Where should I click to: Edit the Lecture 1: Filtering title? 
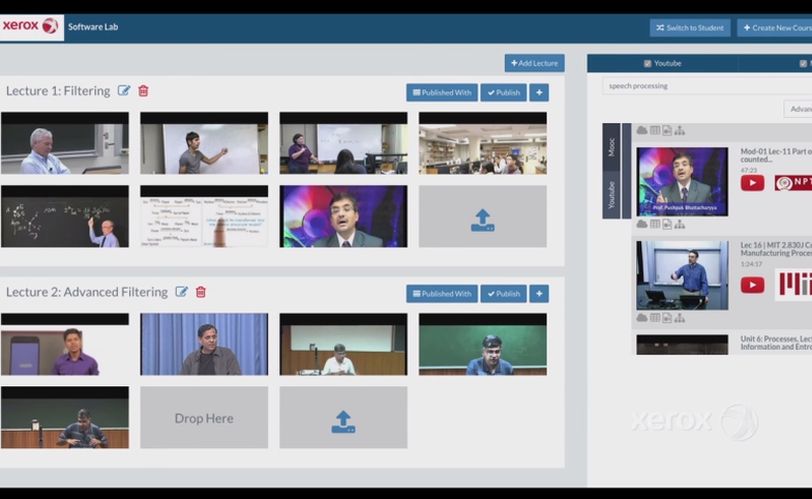click(x=124, y=91)
